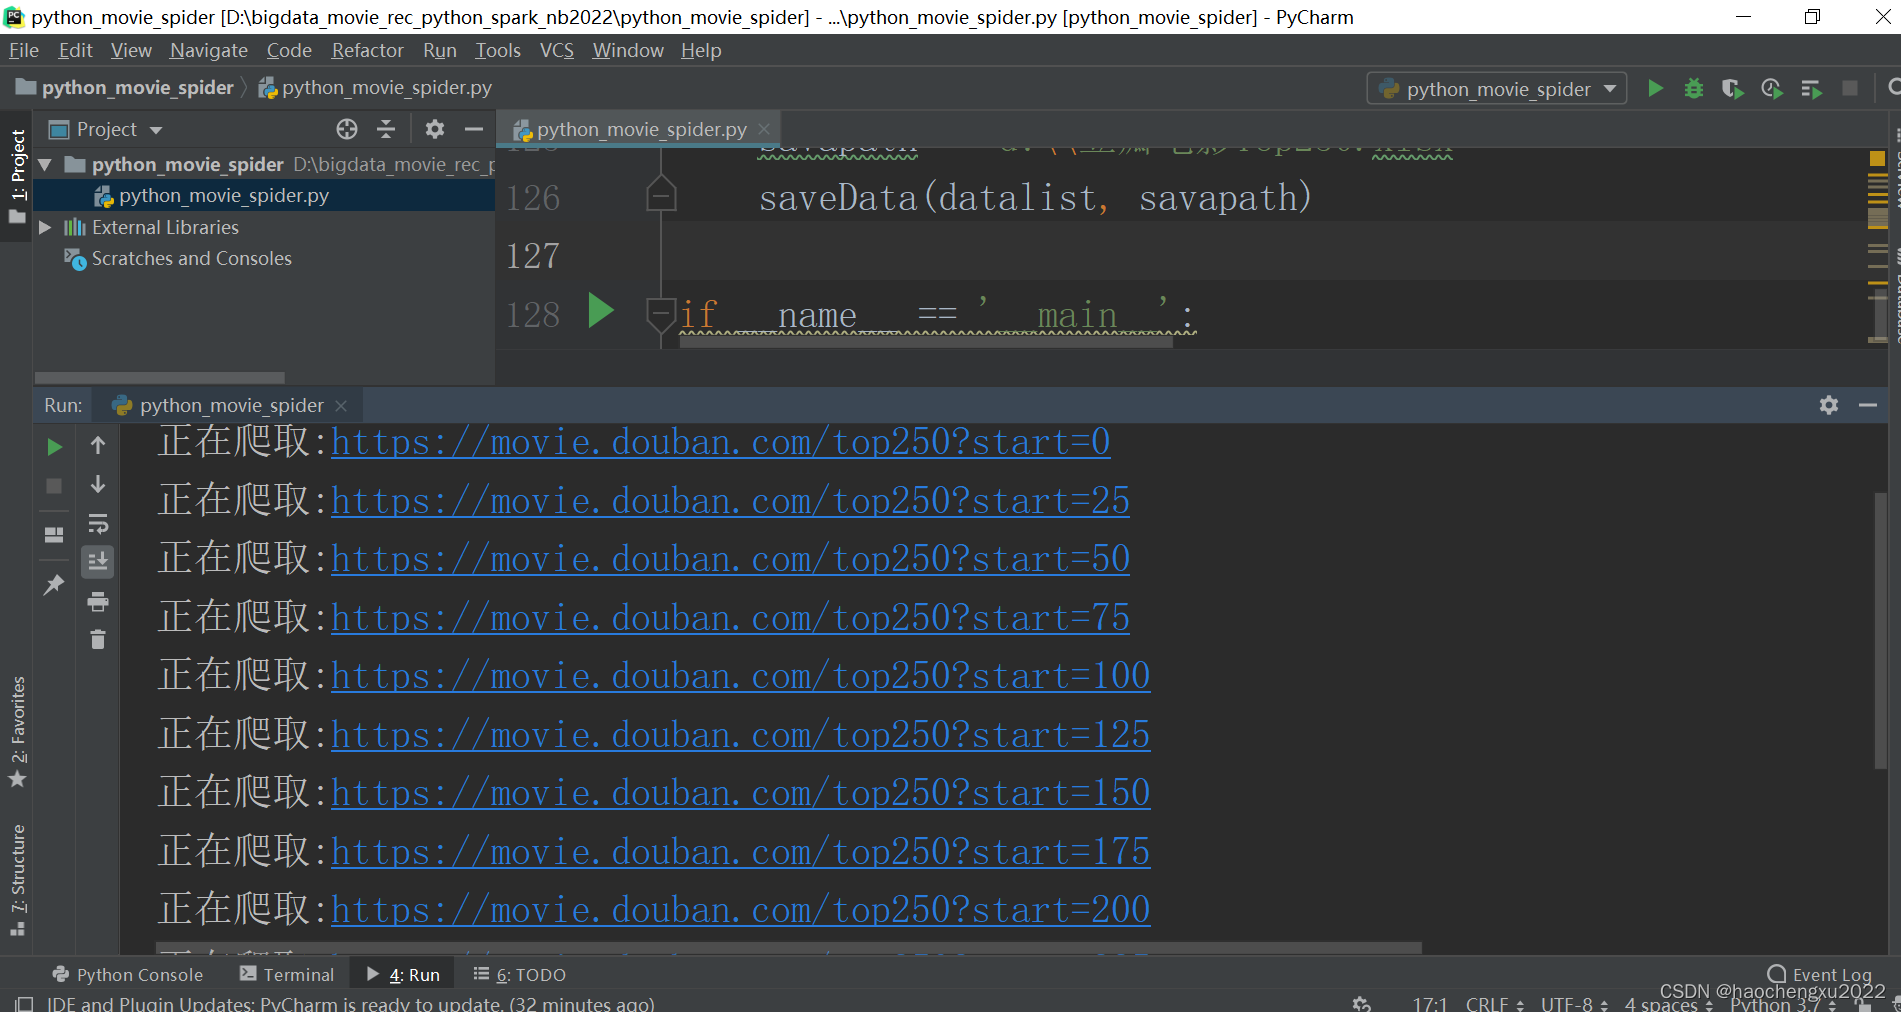Open link ending start=25
1901x1012 pixels.
tap(730, 500)
